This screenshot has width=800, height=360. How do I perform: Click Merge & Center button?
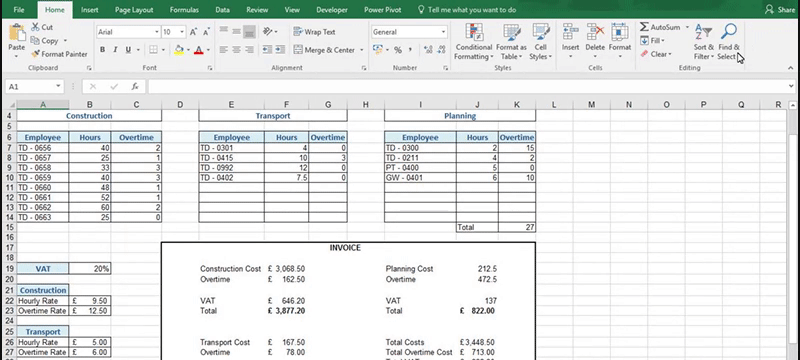click(324, 50)
